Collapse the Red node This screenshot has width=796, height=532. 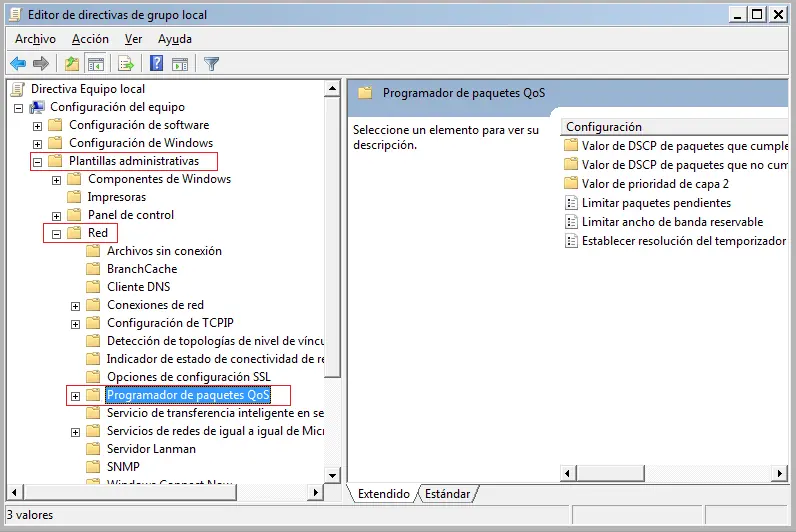pos(56,234)
